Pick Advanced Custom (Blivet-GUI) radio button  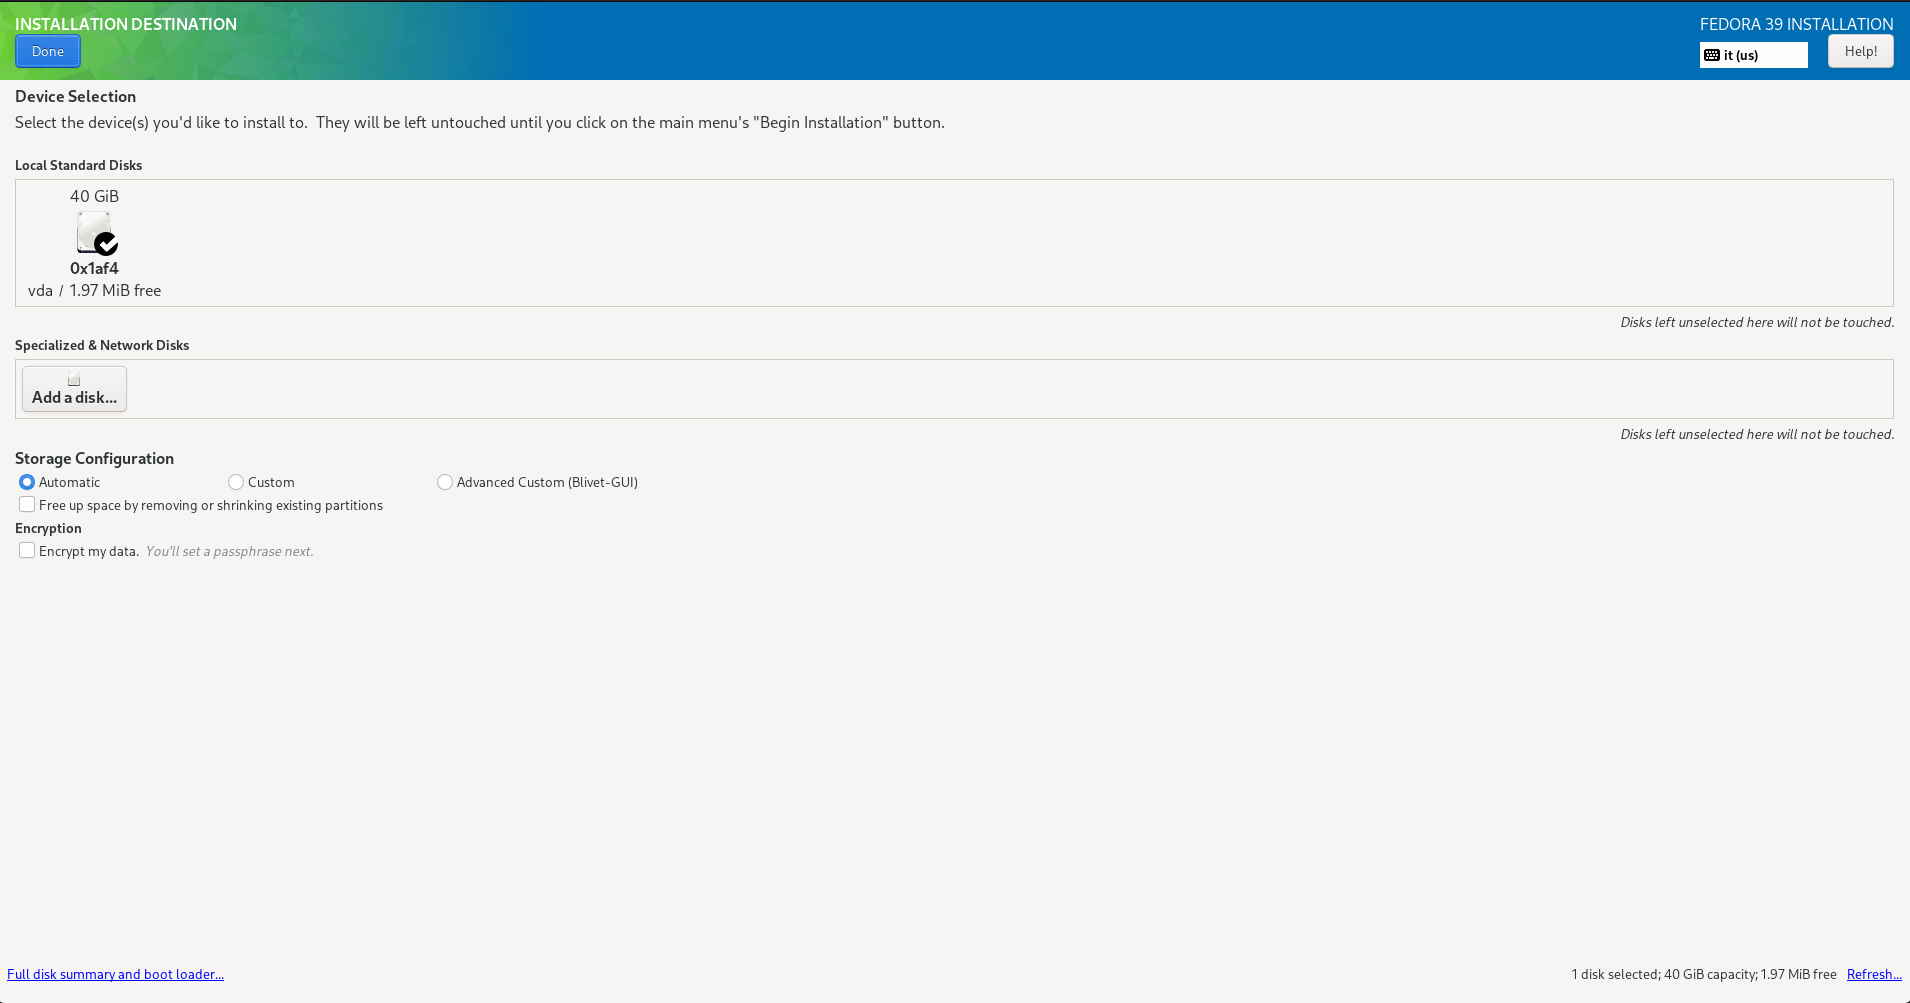(445, 482)
